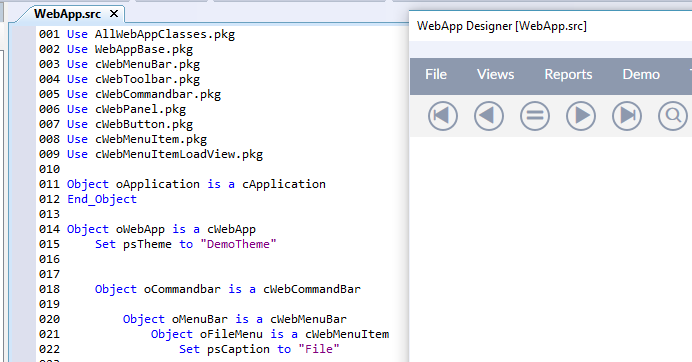Image resolution: width=692 pixels, height=362 pixels.
Task: Click the magnifier search icon
Action: coord(673,116)
